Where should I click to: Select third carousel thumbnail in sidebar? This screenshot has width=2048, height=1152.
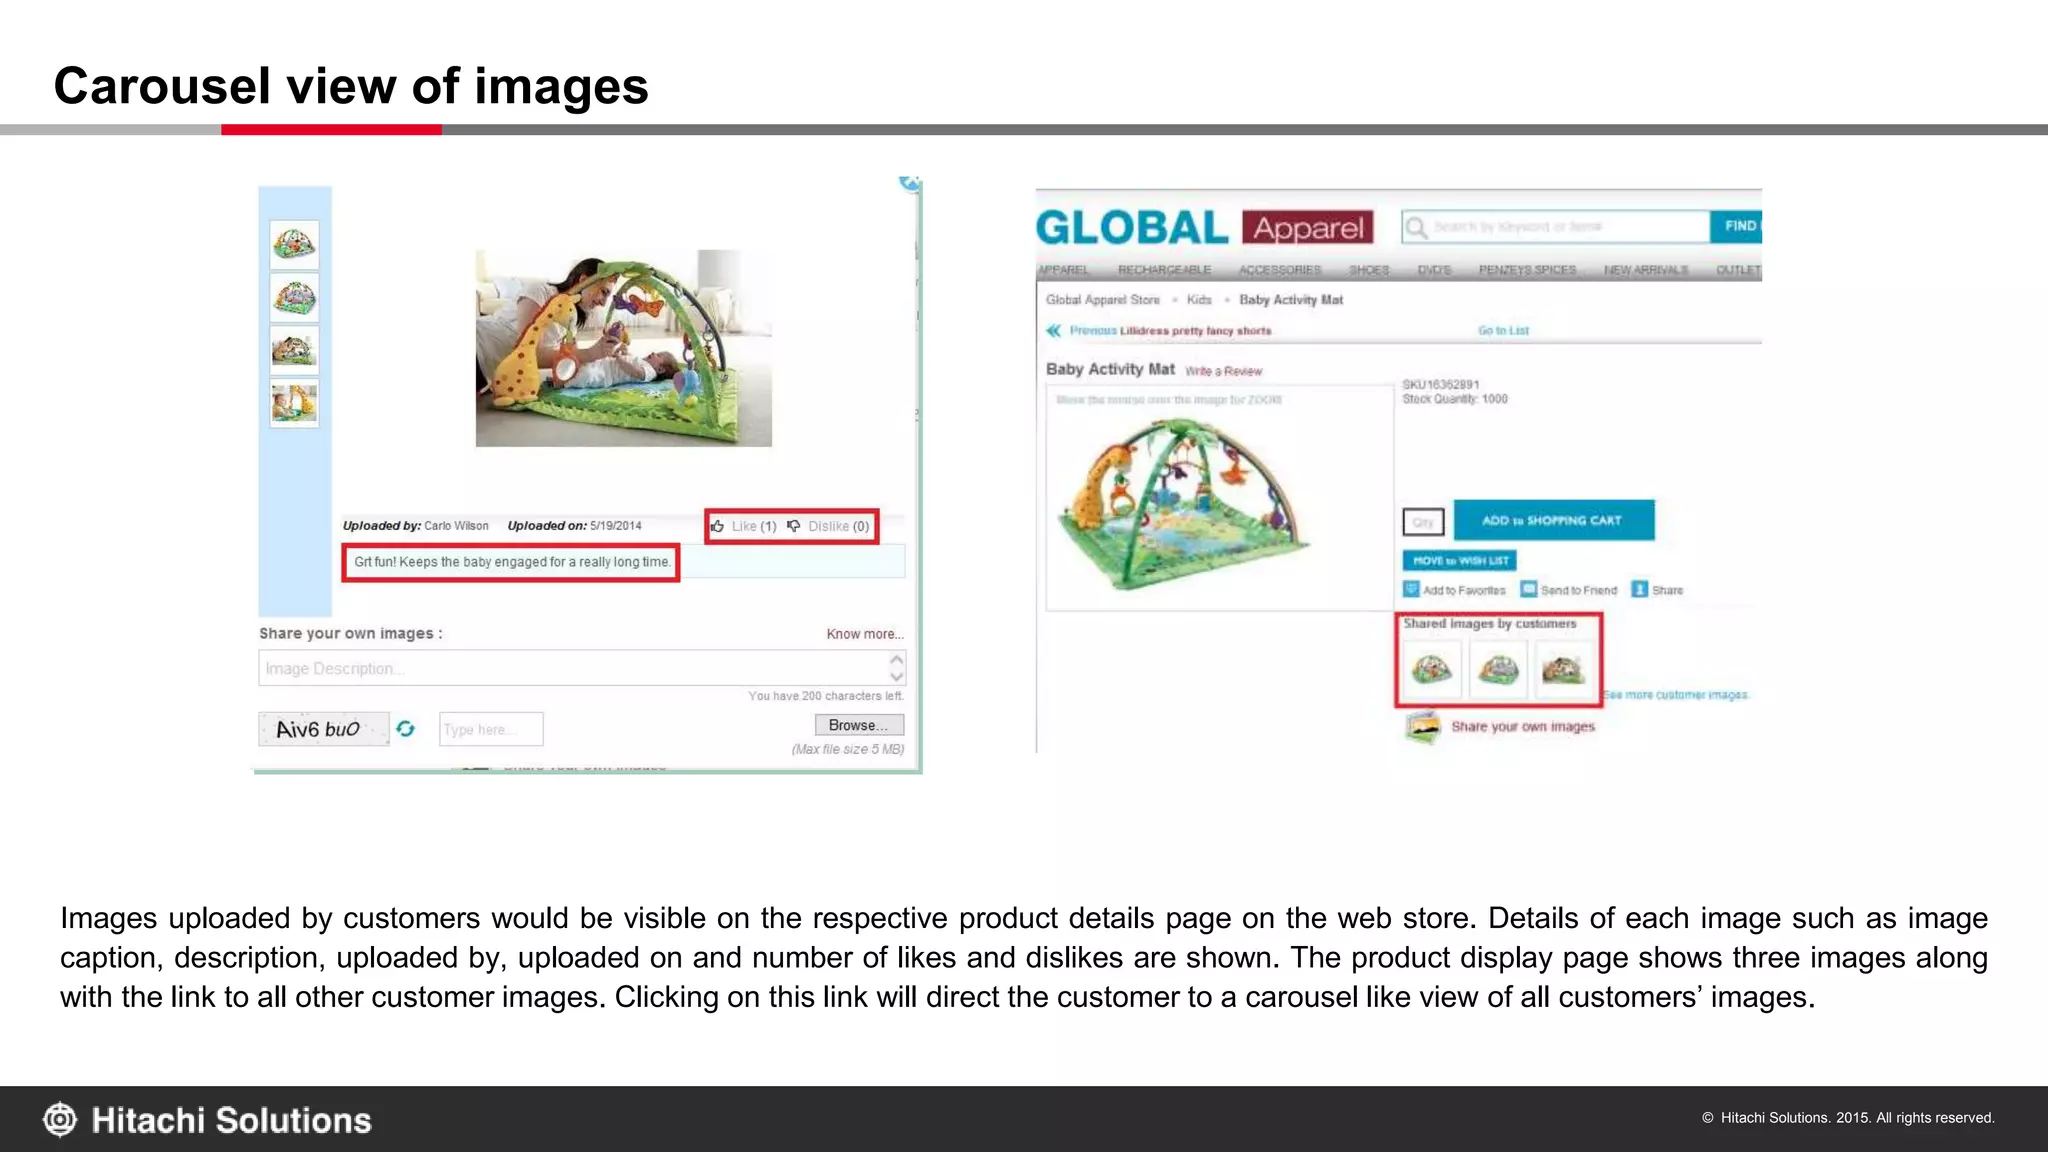pyautogui.click(x=294, y=350)
